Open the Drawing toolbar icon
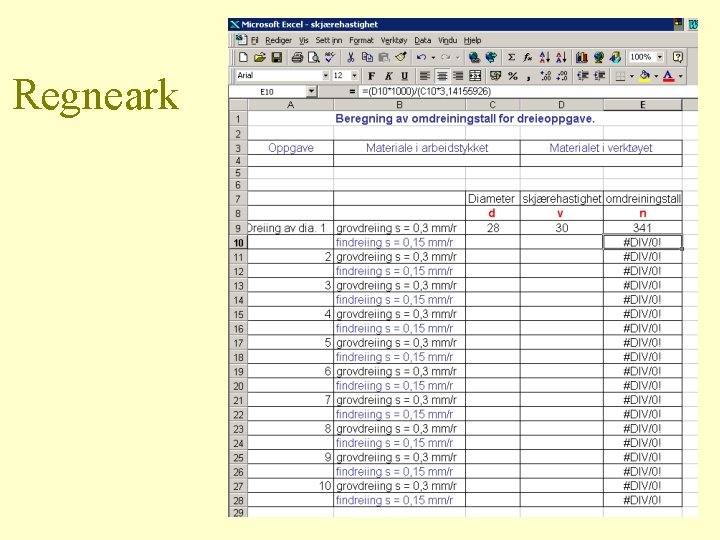This screenshot has height=540, width=720. (615, 57)
